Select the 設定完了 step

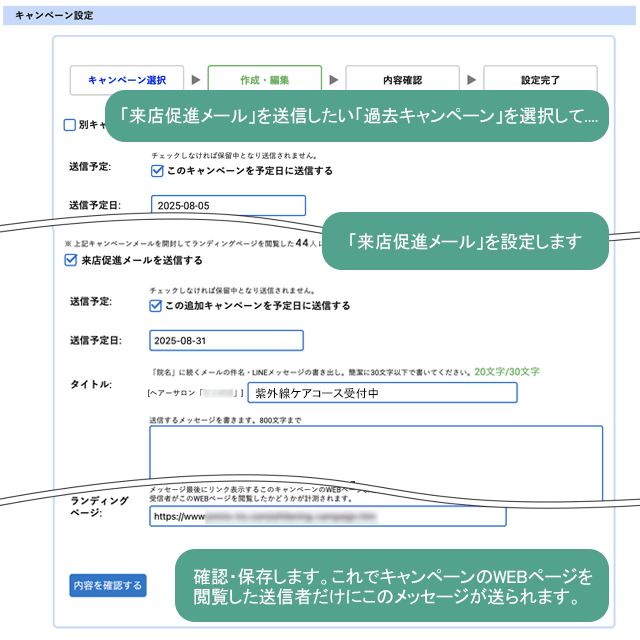(x=540, y=78)
